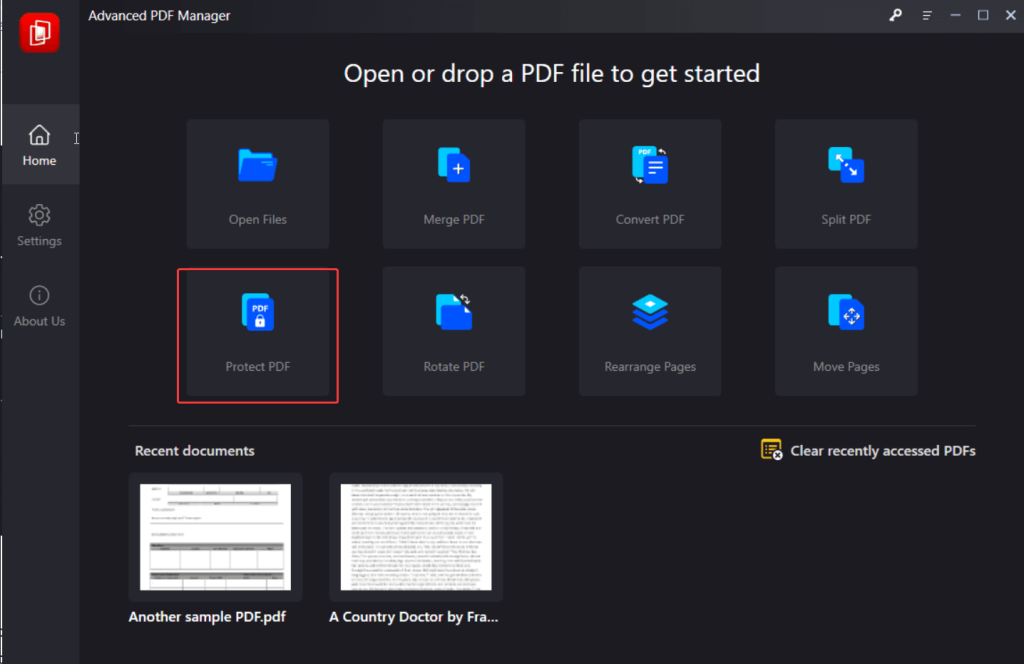Viewport: 1024px width, 664px height.
Task: Start the Convert PDF tool
Action: click(650, 183)
